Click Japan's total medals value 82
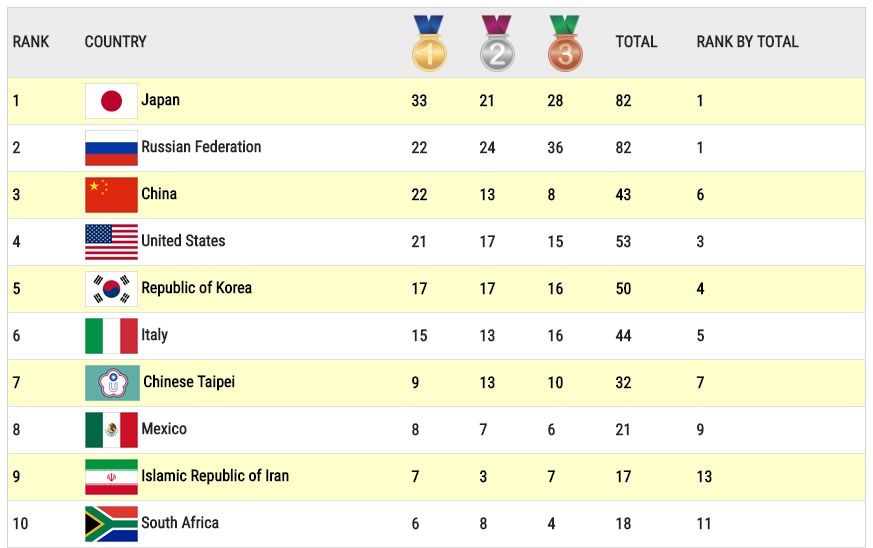Viewport: 873px width, 548px height. coord(623,101)
